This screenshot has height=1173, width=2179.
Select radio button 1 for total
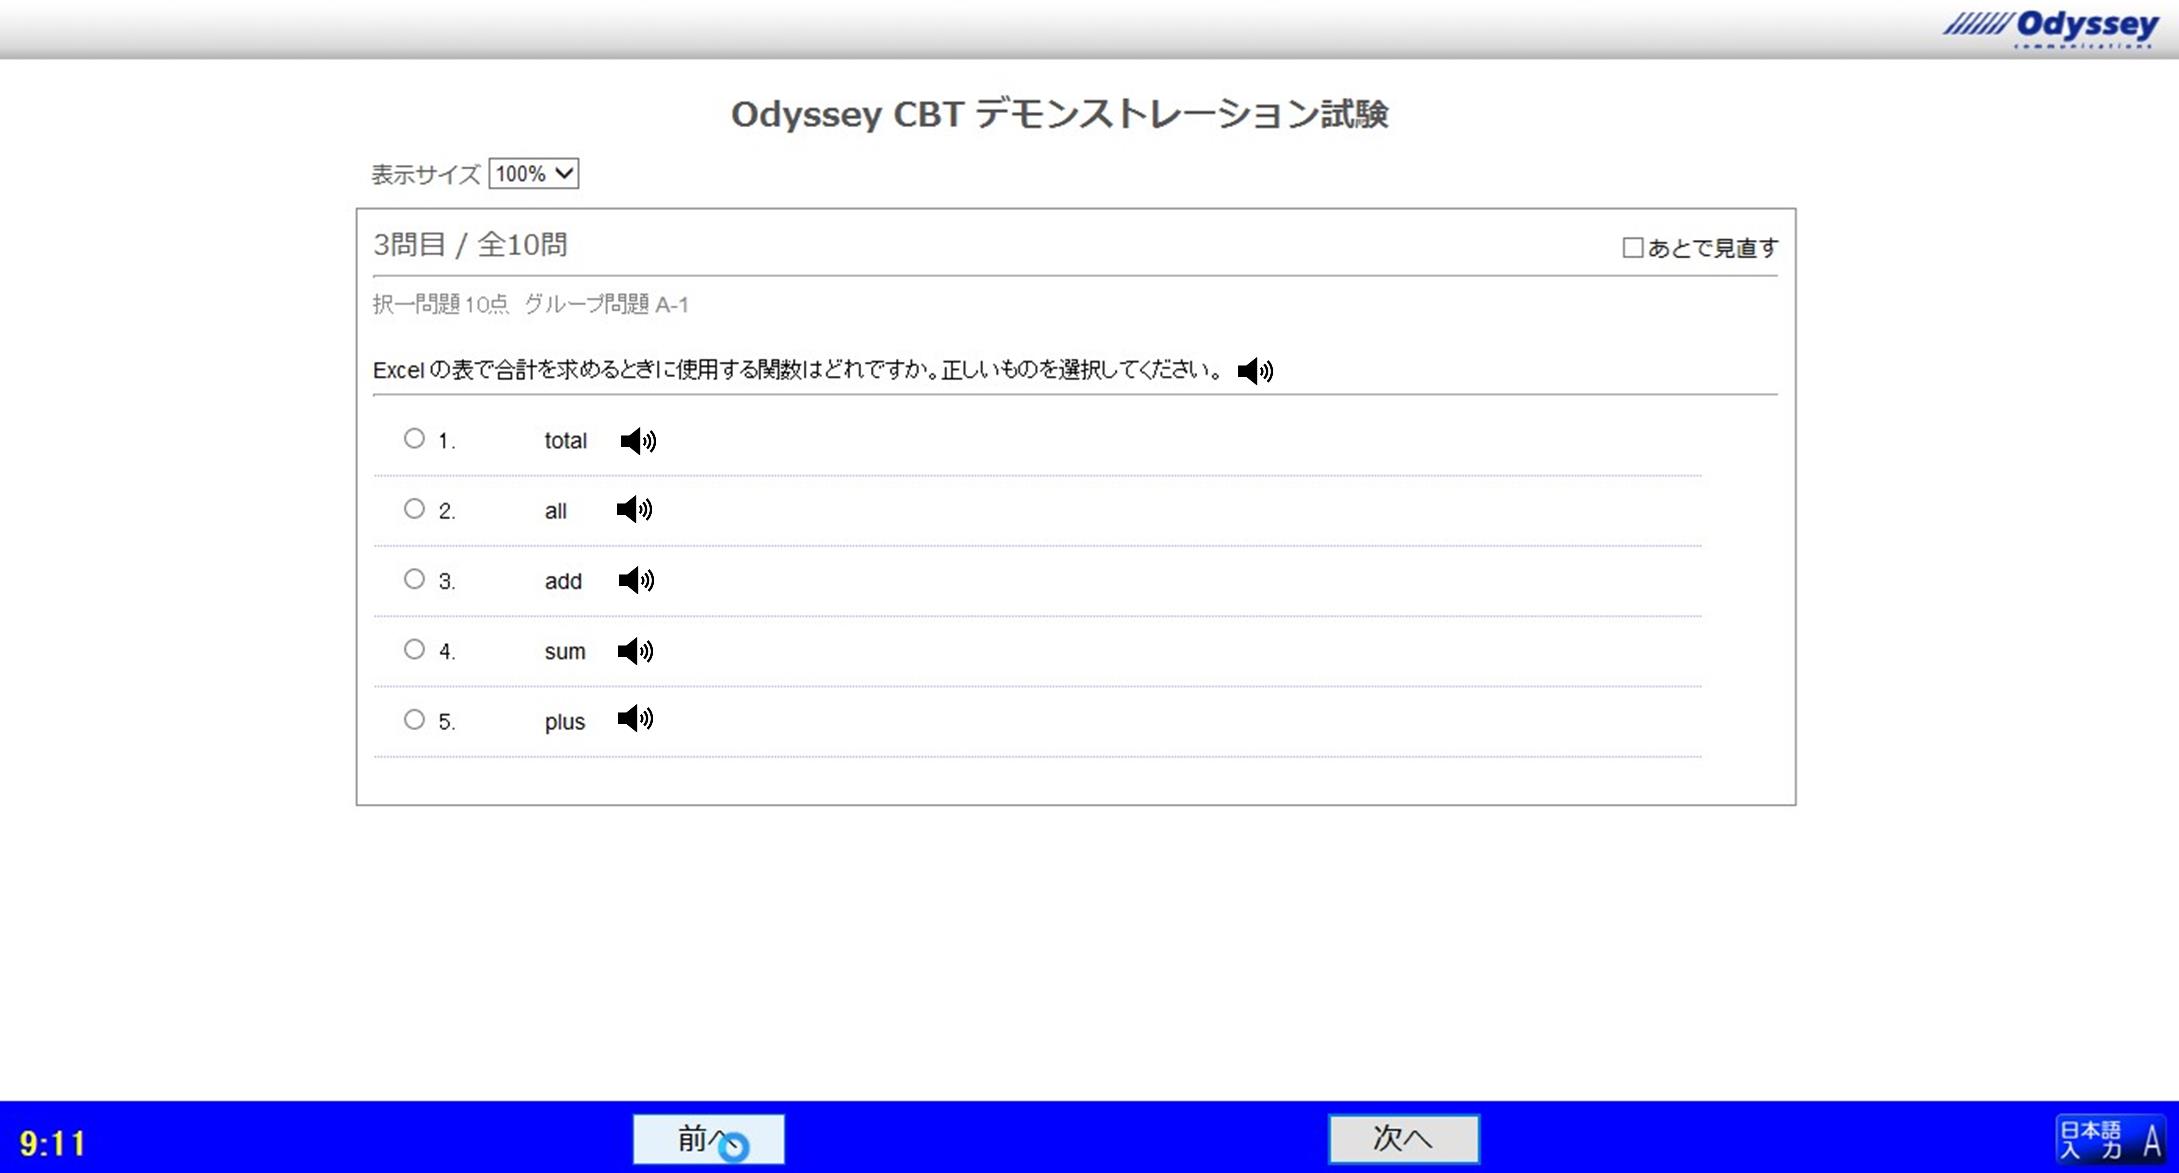pos(414,439)
